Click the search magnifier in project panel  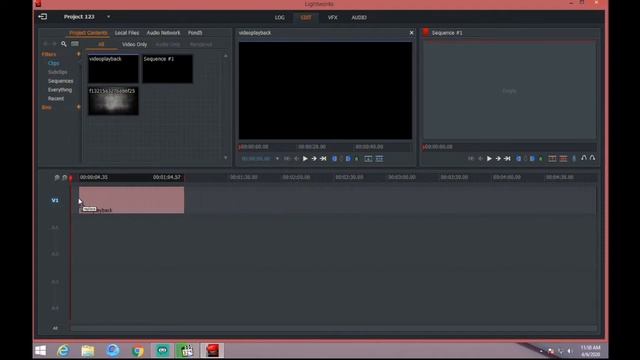(64, 44)
